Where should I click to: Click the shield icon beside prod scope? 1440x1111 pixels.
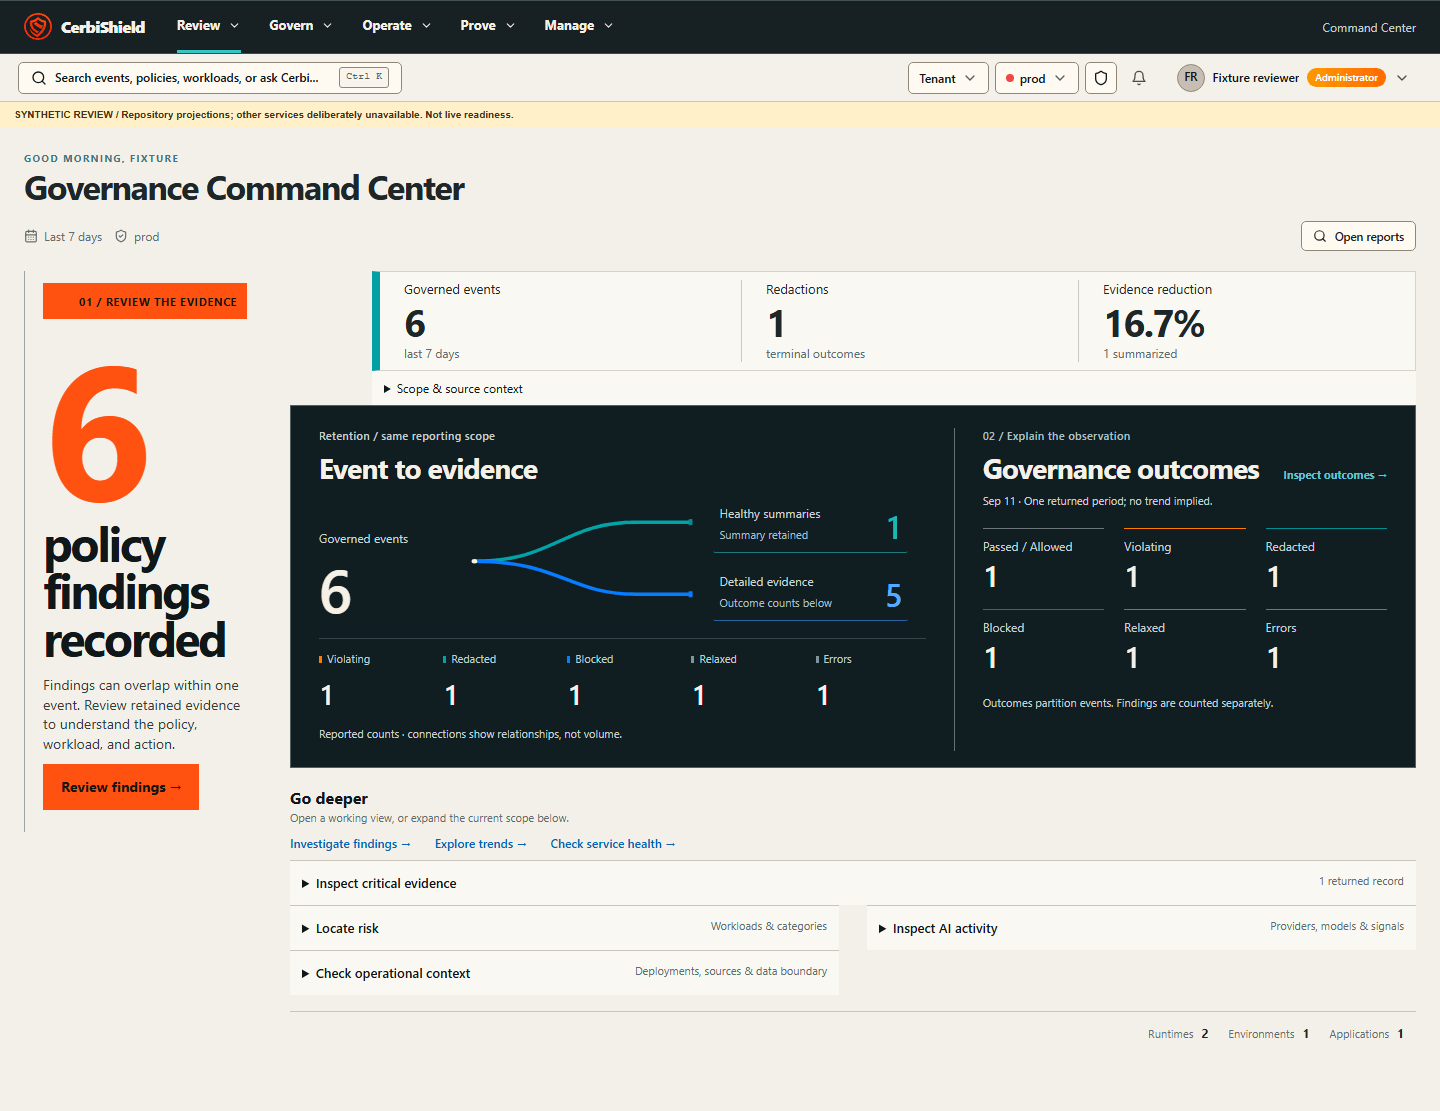click(x=121, y=237)
